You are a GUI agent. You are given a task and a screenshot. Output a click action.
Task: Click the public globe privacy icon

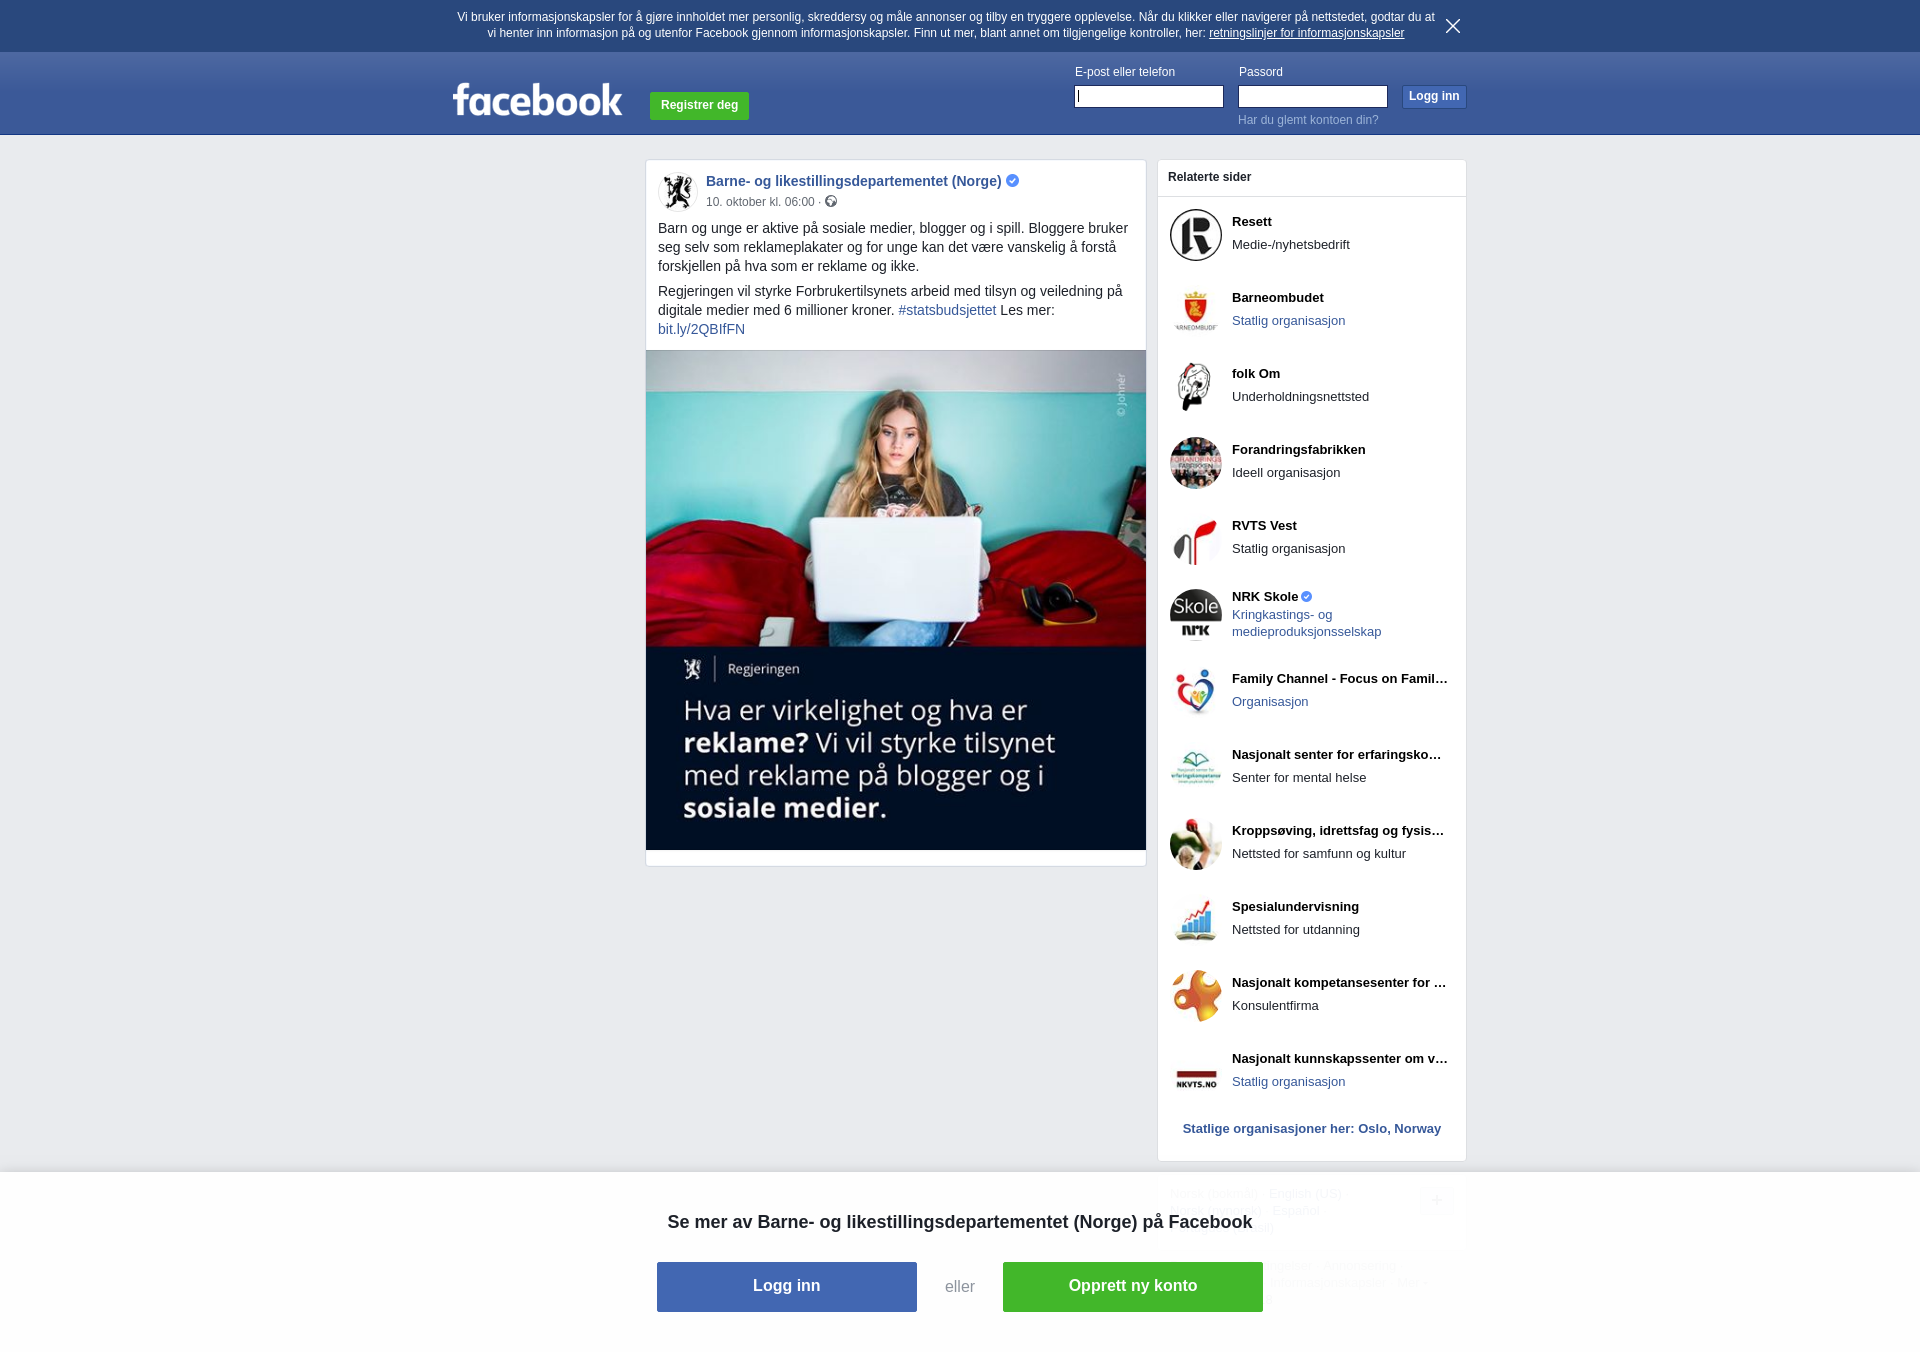(831, 202)
